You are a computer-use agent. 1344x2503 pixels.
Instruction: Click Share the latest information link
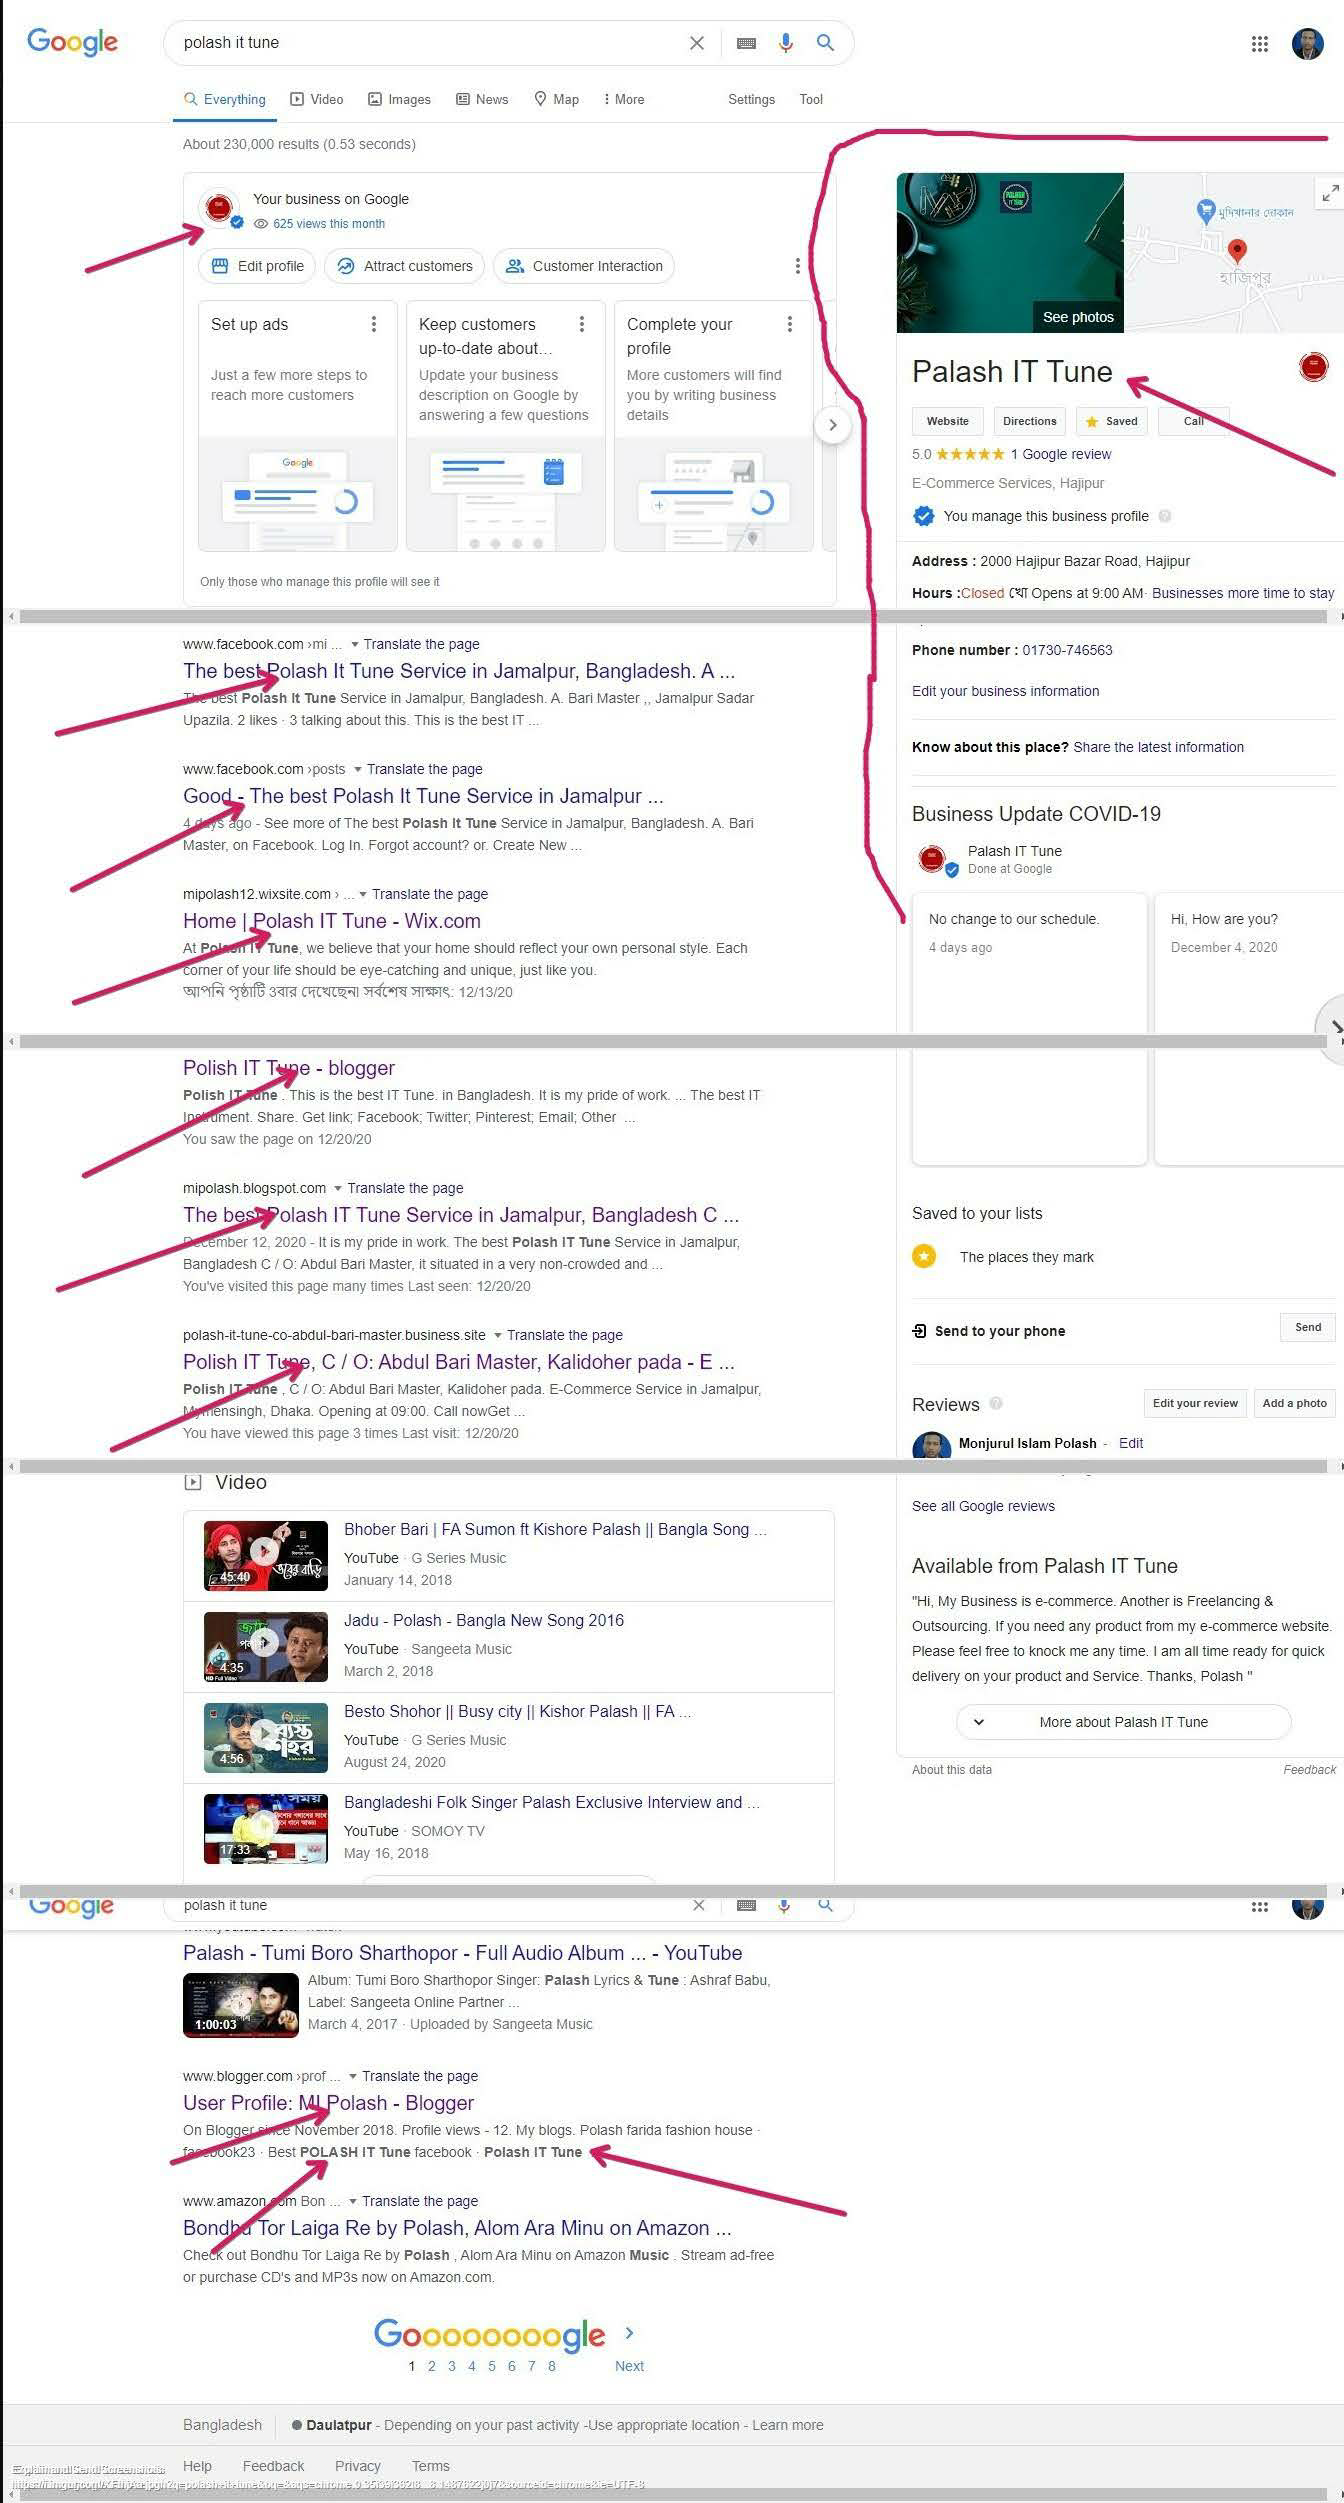pyautogui.click(x=1158, y=747)
